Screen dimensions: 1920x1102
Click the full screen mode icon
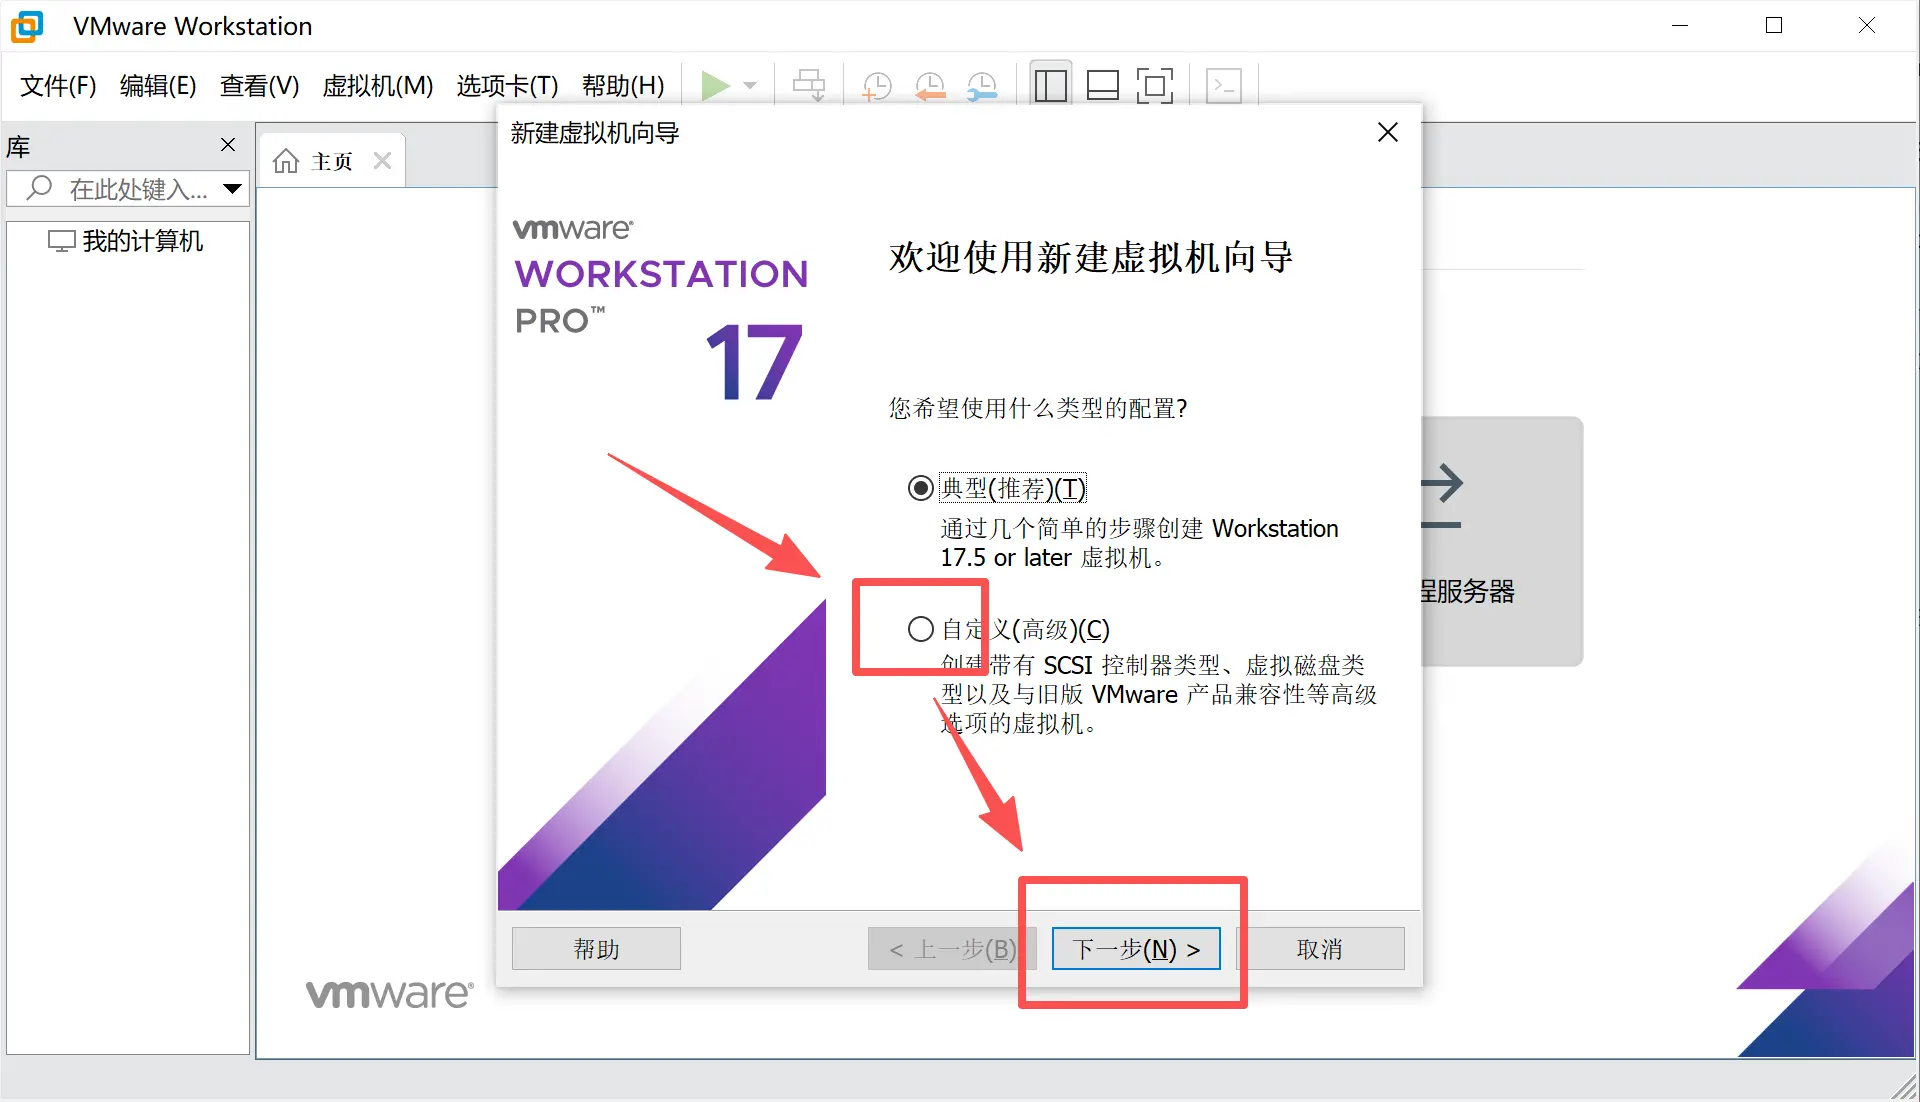tap(1155, 86)
